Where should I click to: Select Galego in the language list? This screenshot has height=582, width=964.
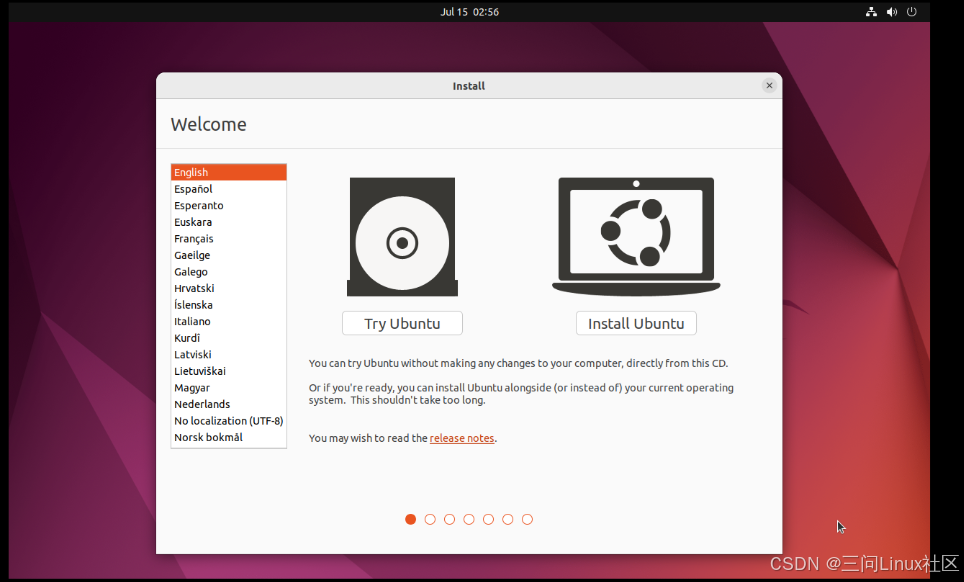click(229, 272)
